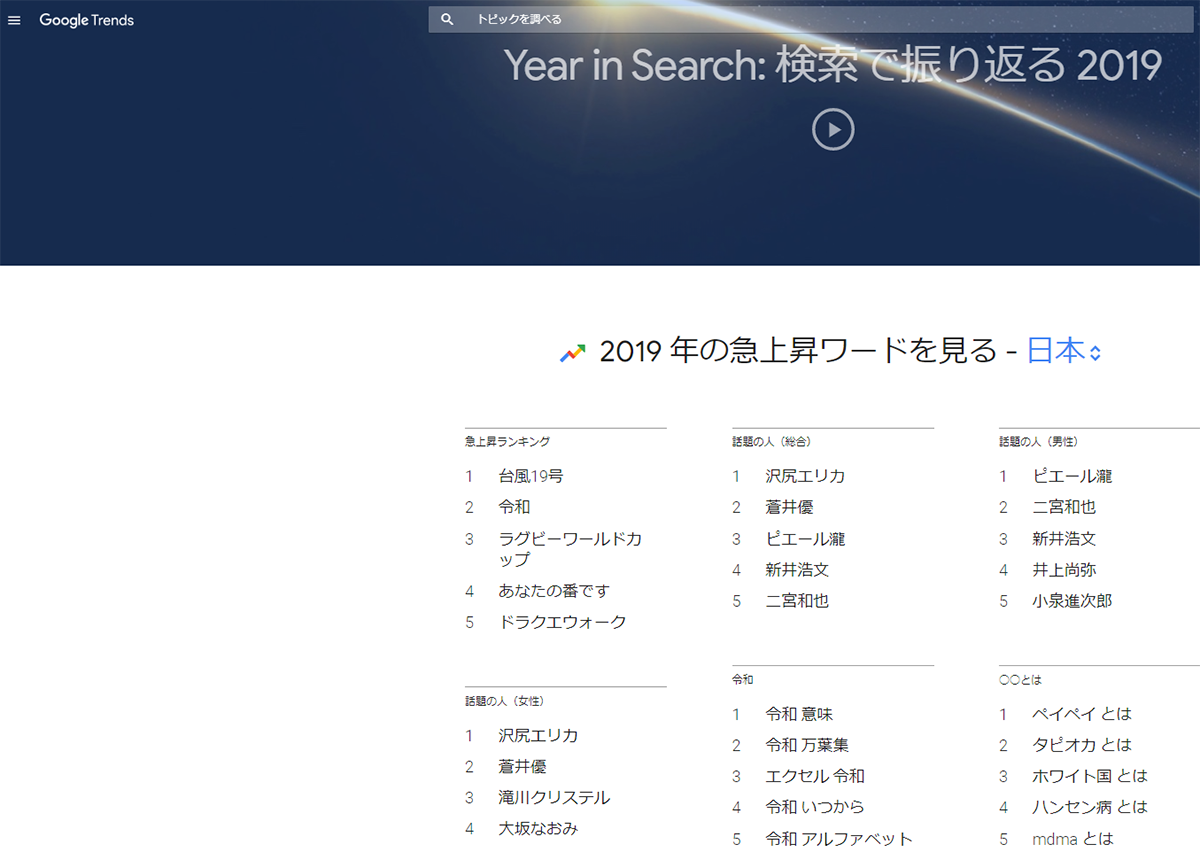Open あなたの番です entry
The image size is (1200, 850).
[x=554, y=591]
